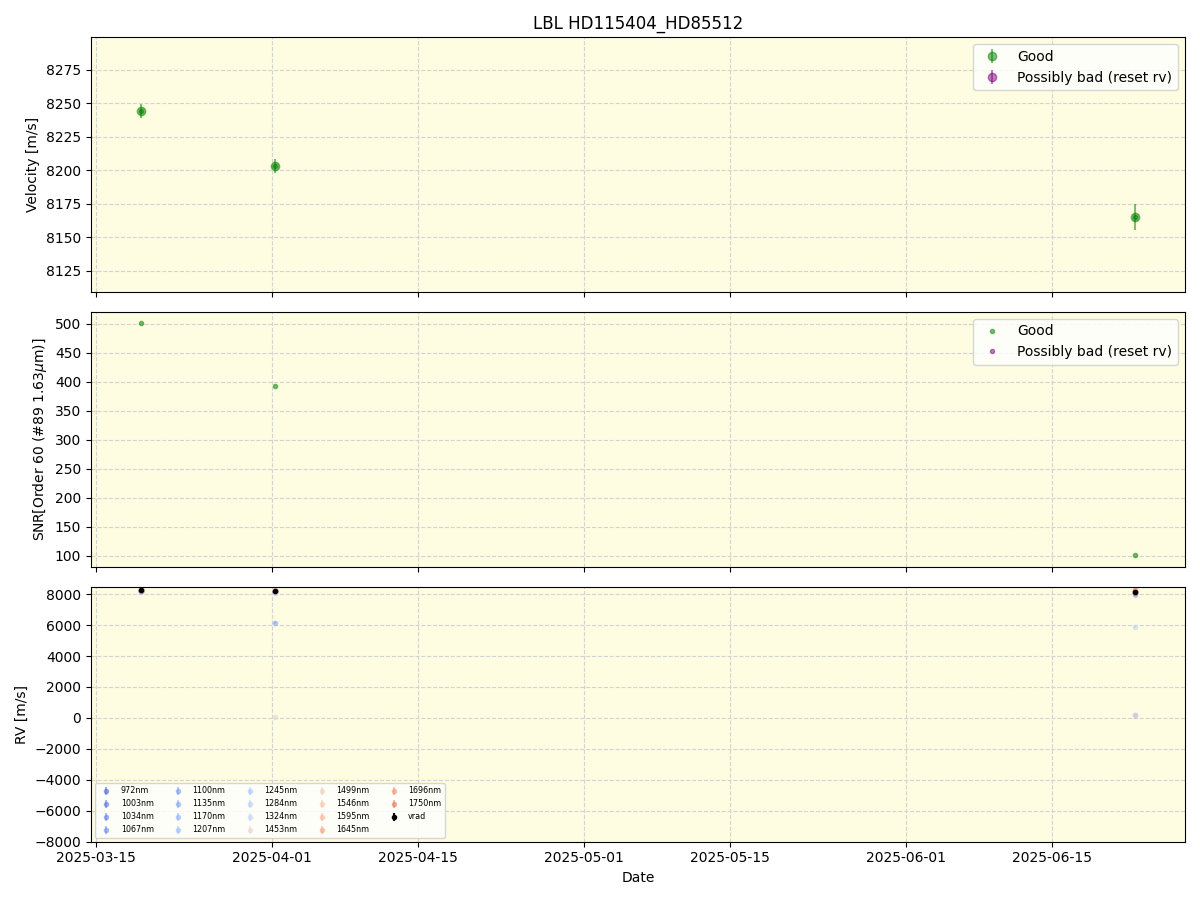
Task: Click the 1696nm legend marker
Action: click(x=394, y=791)
